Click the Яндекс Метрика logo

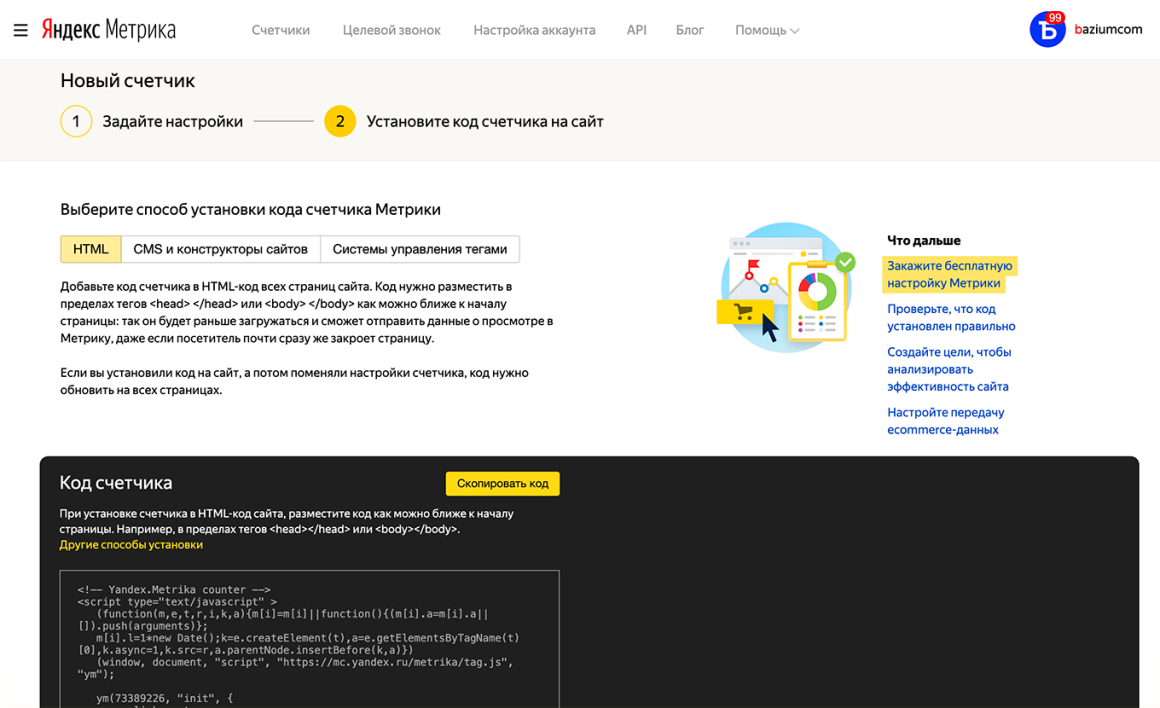click(x=109, y=30)
